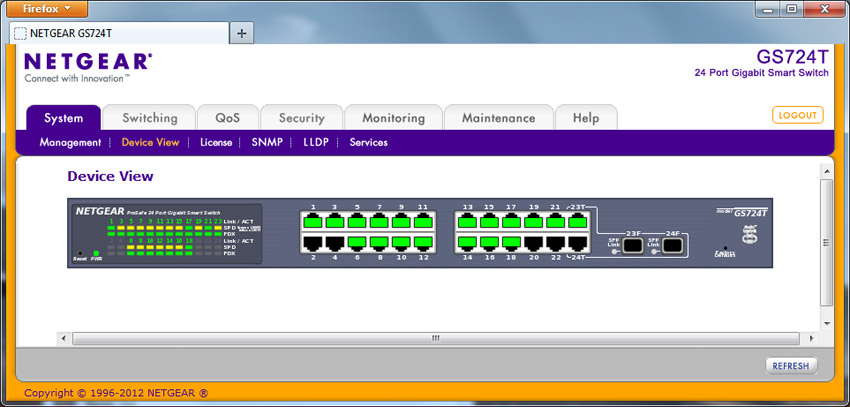Select the 23F SFP fiber slot

(x=633, y=246)
